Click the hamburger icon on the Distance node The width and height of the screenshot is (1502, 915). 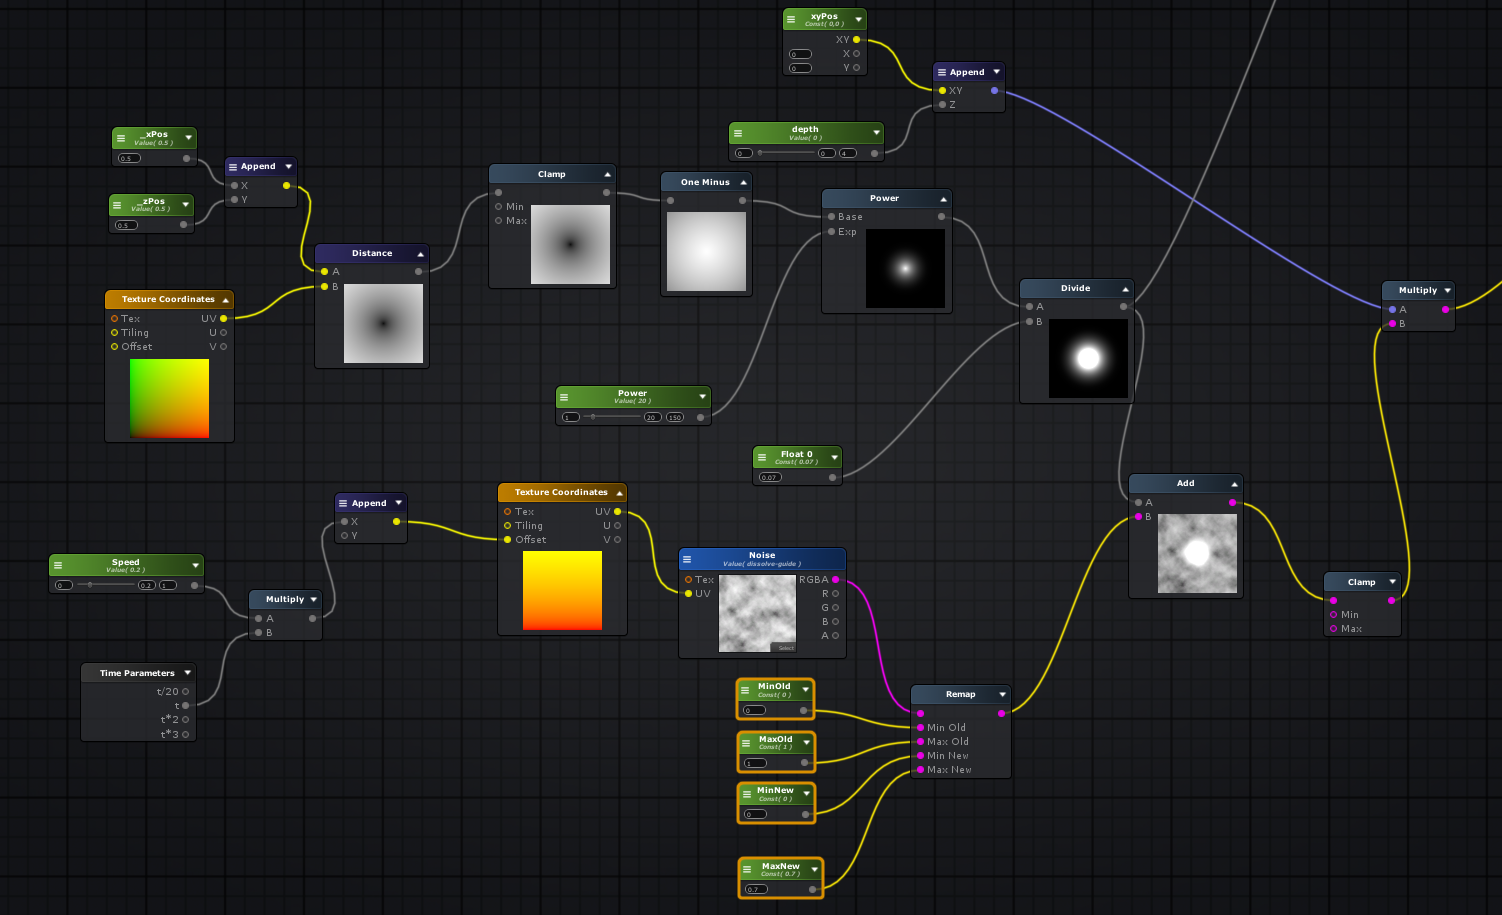(325, 253)
